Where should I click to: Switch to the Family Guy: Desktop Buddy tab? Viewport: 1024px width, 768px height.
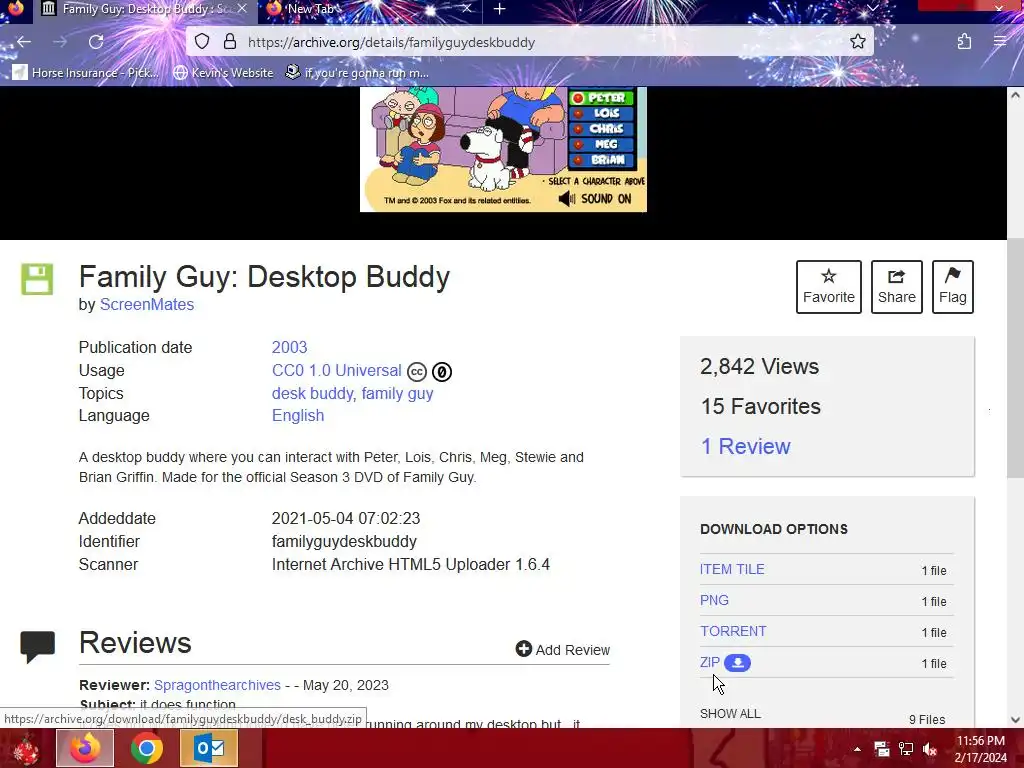[144, 9]
